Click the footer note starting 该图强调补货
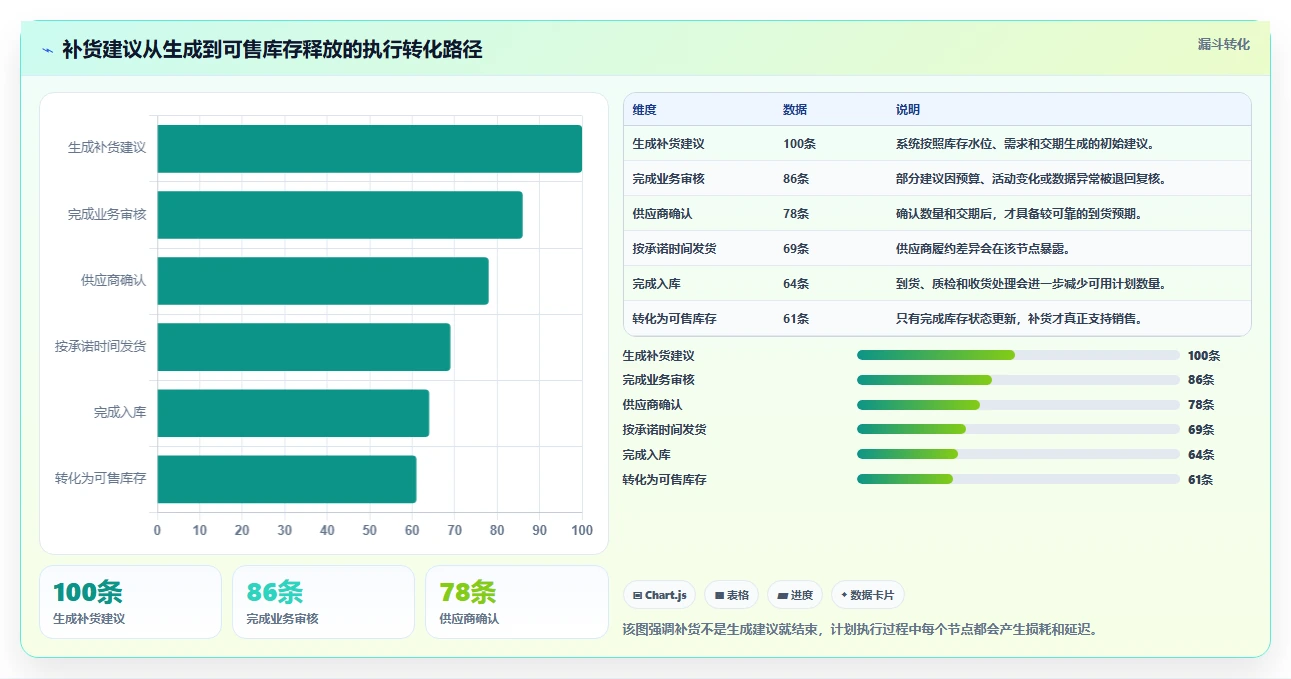This screenshot has width=1291, height=679. point(861,630)
